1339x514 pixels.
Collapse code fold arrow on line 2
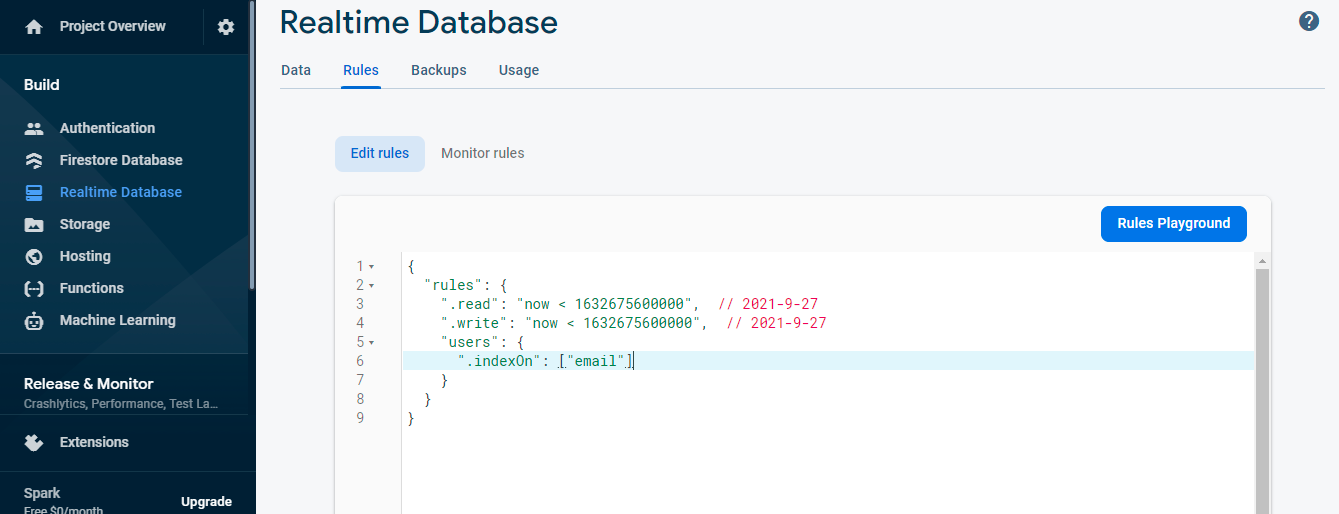click(372, 286)
